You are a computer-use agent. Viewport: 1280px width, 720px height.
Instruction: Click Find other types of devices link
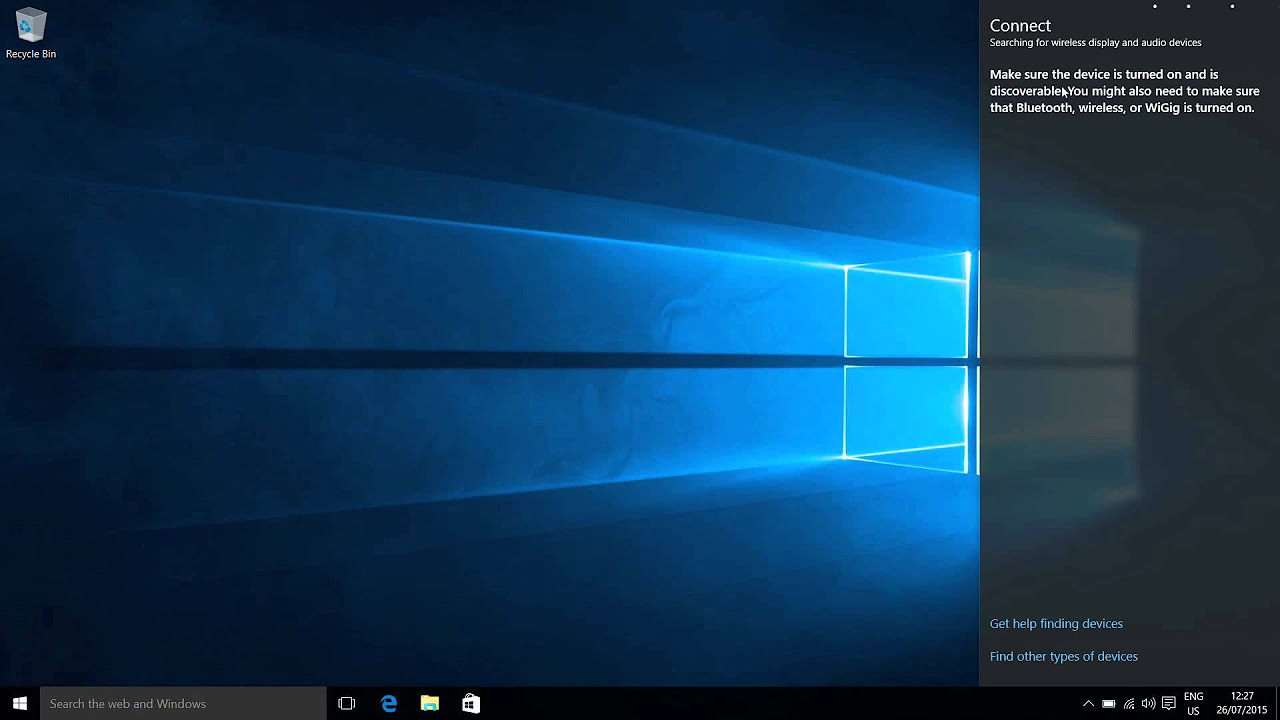(x=1064, y=657)
